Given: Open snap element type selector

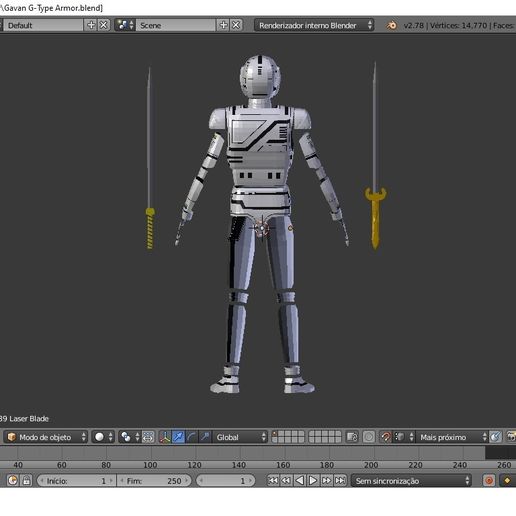Looking at the screenshot, I should [404, 437].
